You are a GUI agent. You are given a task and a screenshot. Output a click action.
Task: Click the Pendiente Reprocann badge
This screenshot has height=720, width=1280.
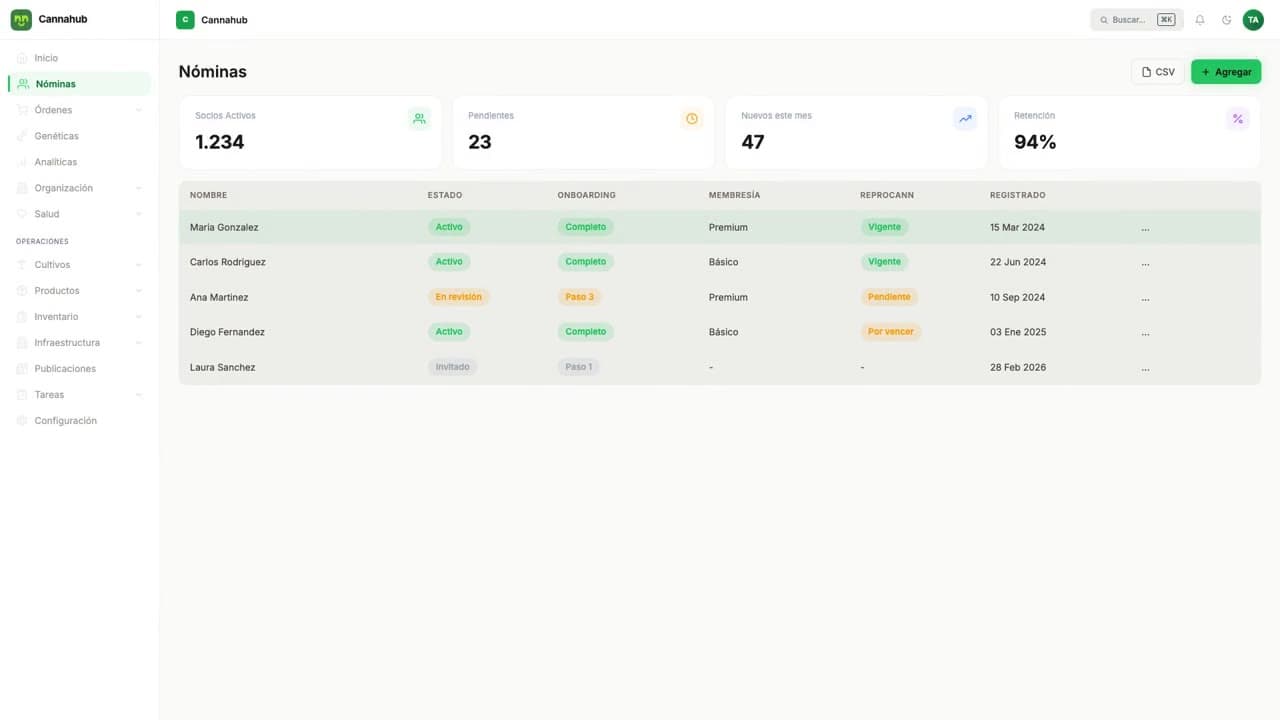click(889, 297)
